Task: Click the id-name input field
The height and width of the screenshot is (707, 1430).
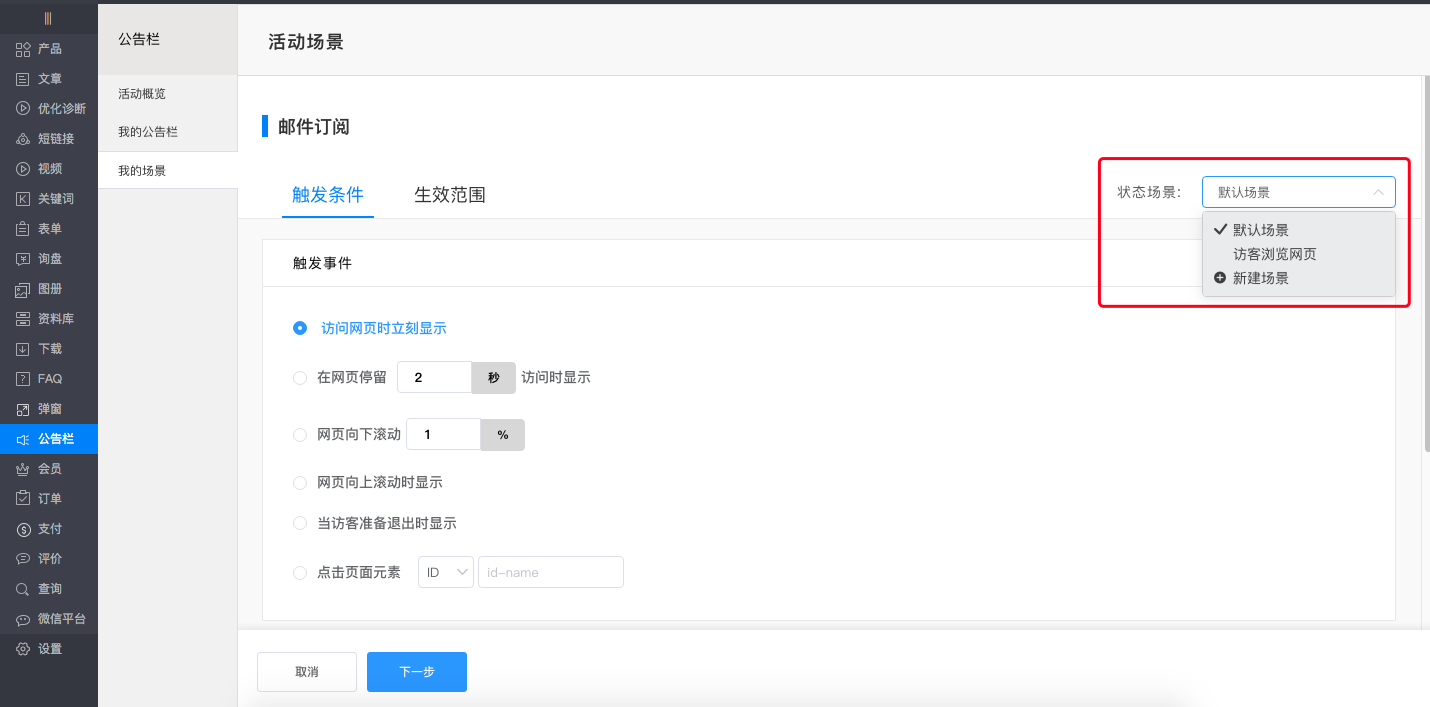Action: (550, 571)
